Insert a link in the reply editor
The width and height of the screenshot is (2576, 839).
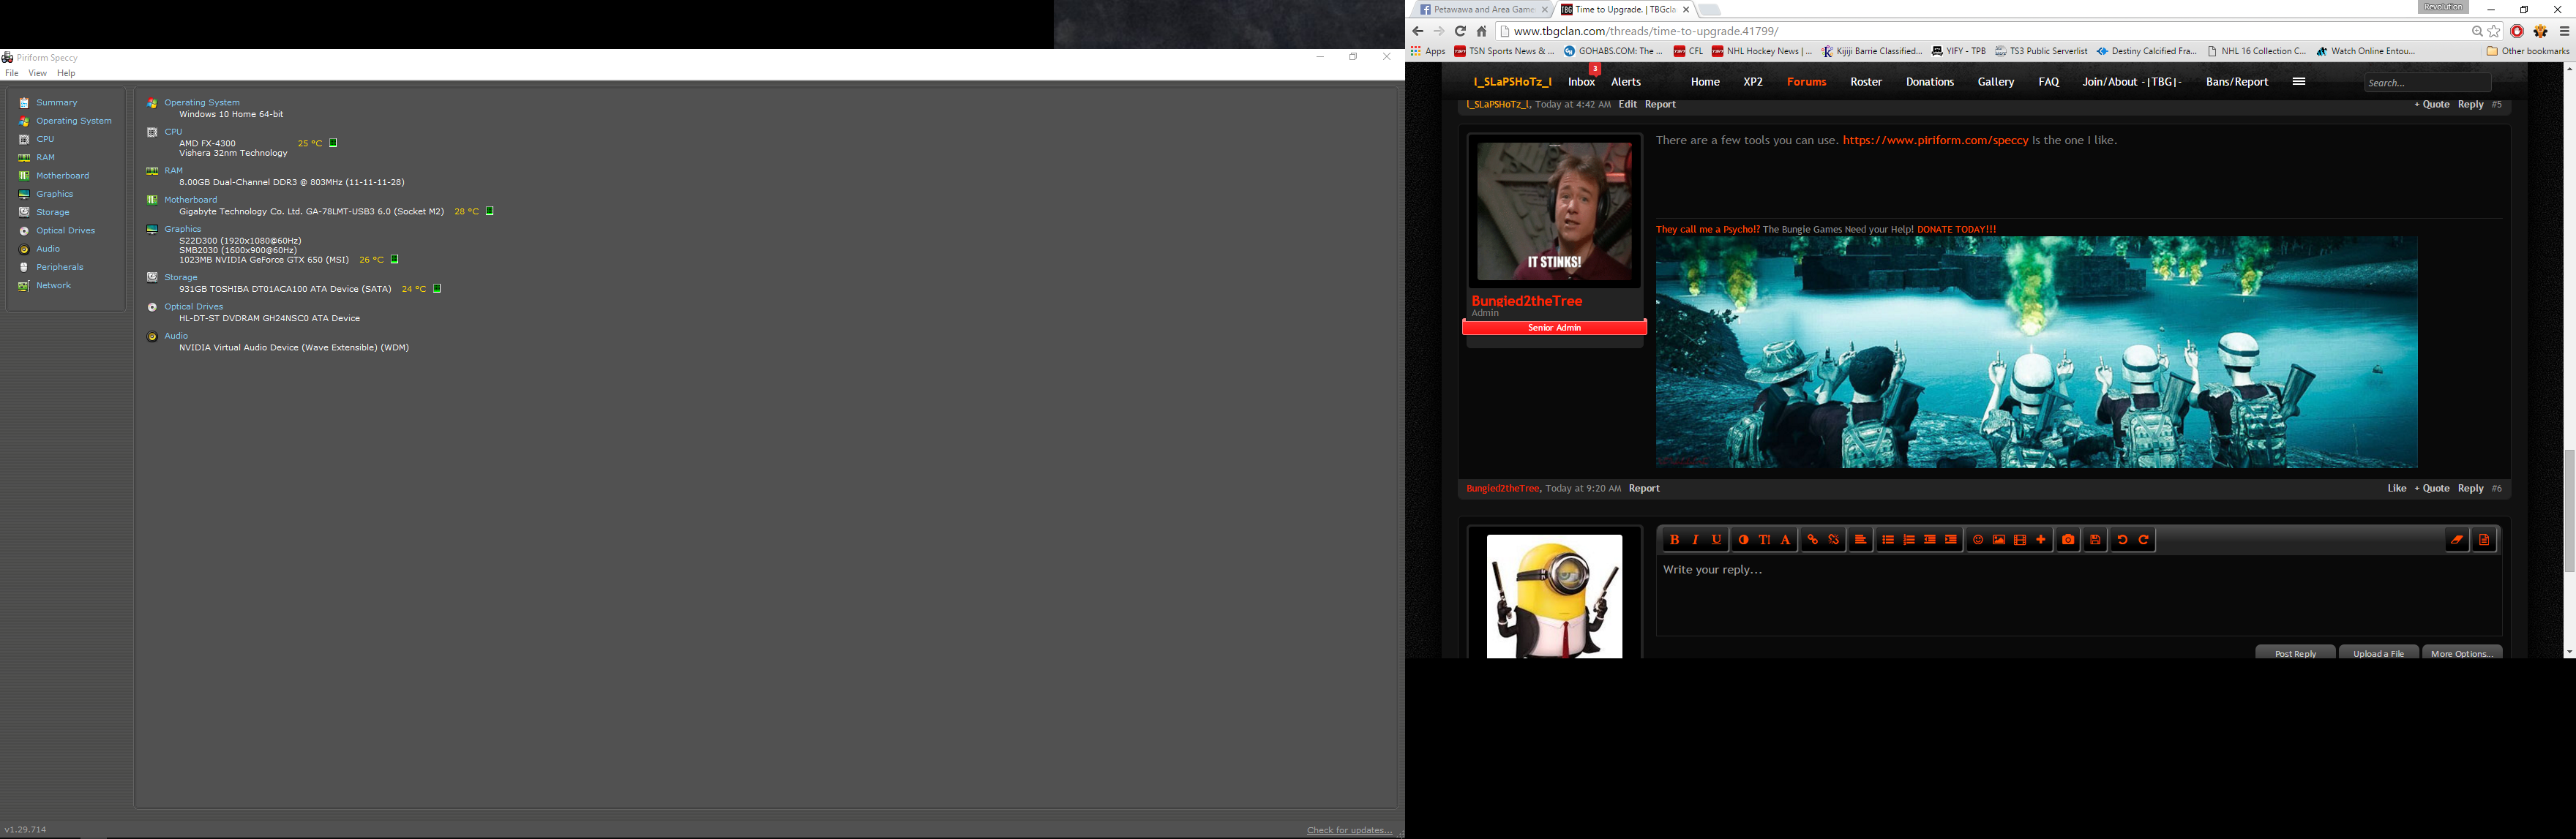pyautogui.click(x=1812, y=540)
